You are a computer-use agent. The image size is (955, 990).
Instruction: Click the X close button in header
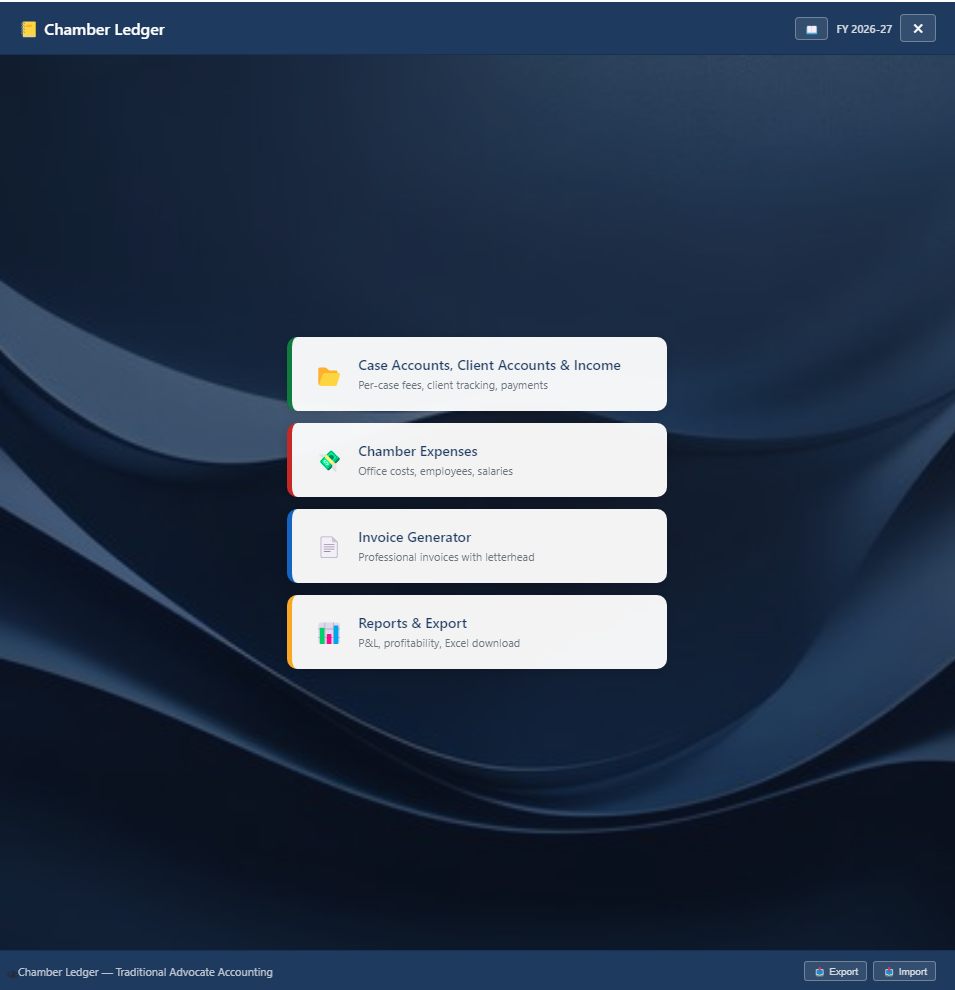click(x=918, y=28)
